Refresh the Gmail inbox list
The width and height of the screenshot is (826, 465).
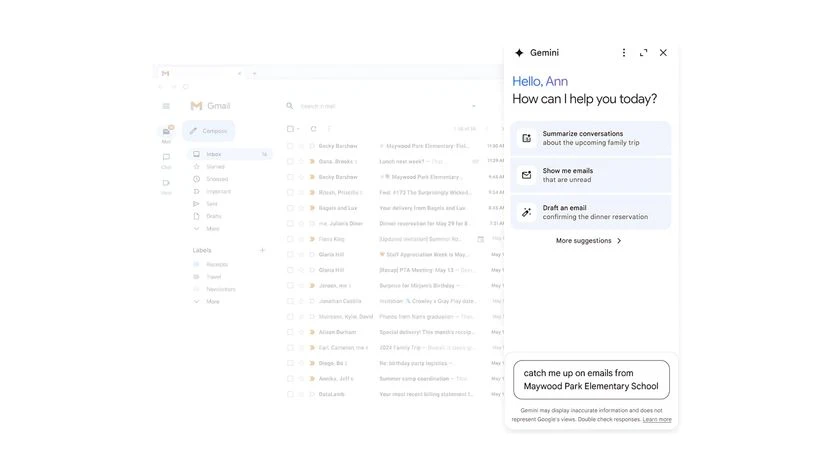tap(313, 129)
